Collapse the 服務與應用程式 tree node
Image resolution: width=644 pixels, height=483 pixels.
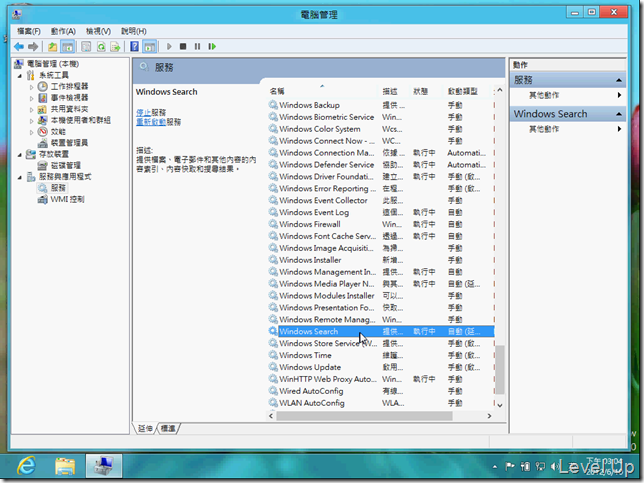[x=19, y=177]
